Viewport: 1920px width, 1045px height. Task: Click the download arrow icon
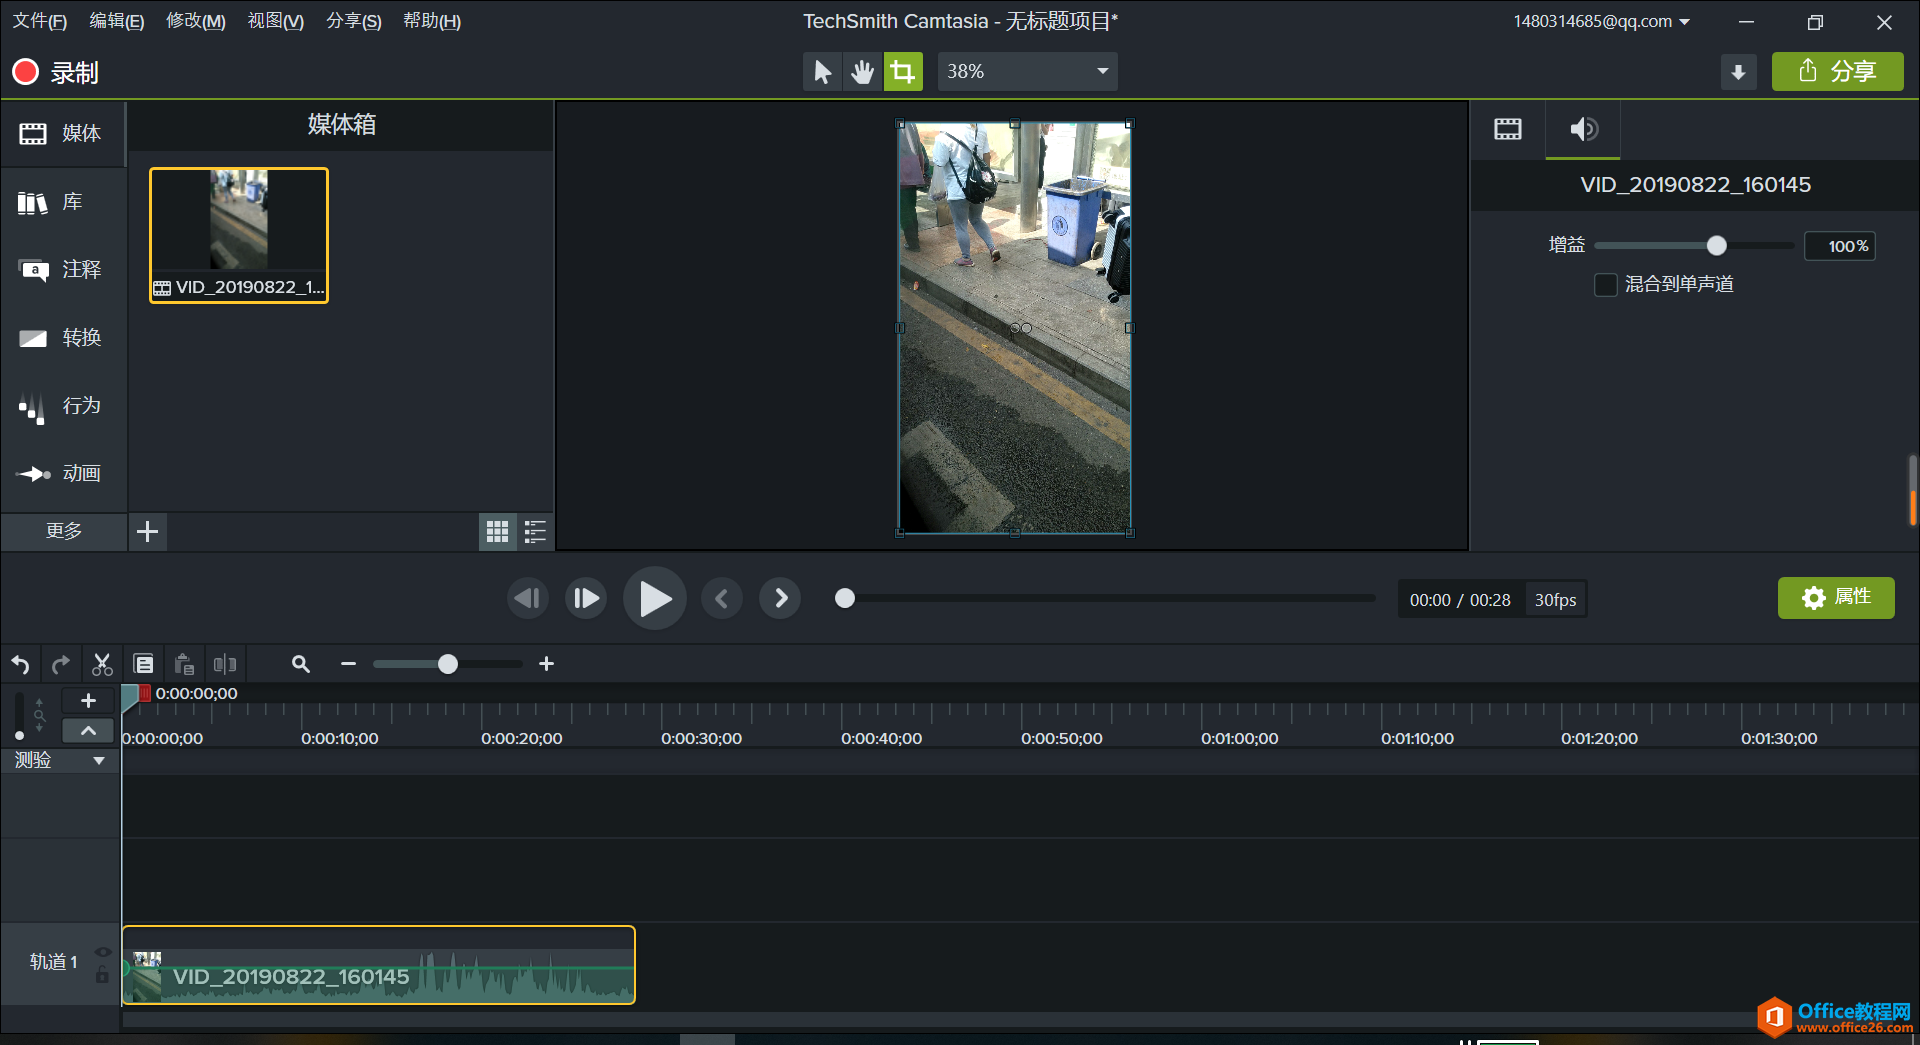coord(1738,72)
